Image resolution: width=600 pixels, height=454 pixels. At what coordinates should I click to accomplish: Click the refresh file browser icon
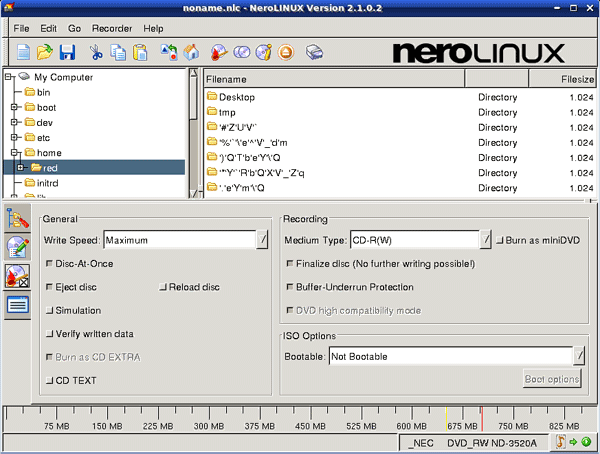(169, 52)
